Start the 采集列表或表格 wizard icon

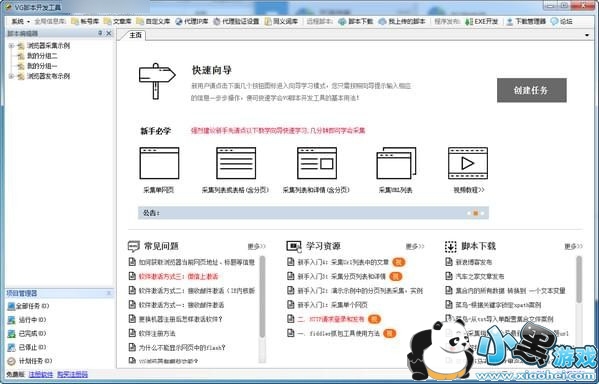point(236,163)
